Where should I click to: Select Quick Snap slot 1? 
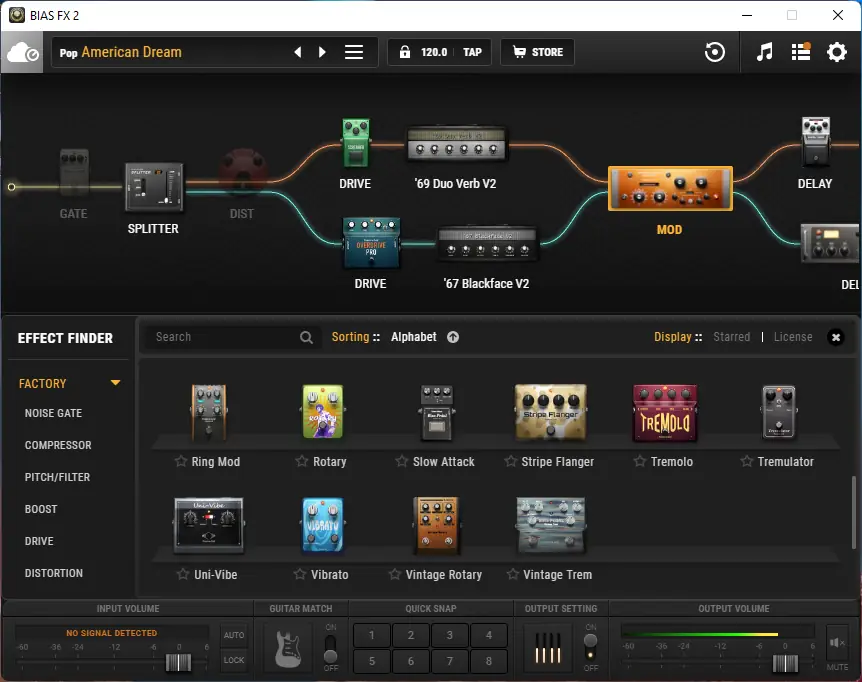[372, 635]
